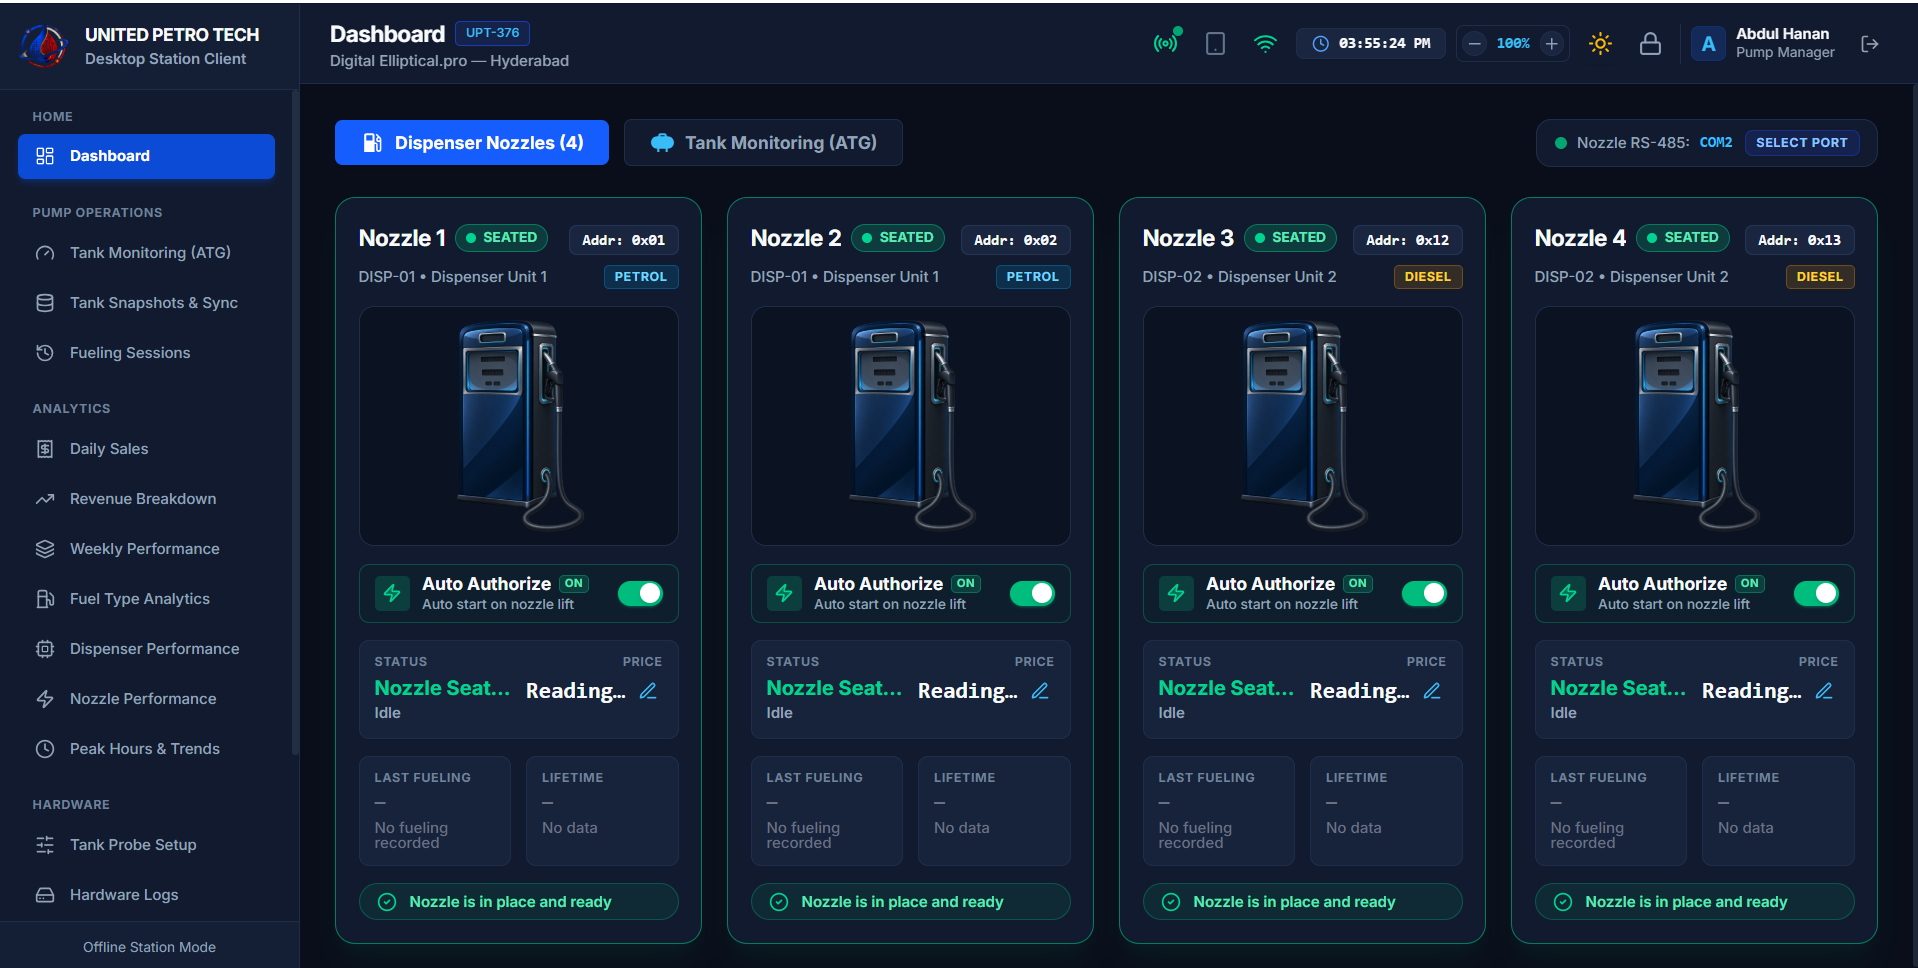
Task: Click Nozzle 4 dispenser pump image
Action: [1695, 426]
